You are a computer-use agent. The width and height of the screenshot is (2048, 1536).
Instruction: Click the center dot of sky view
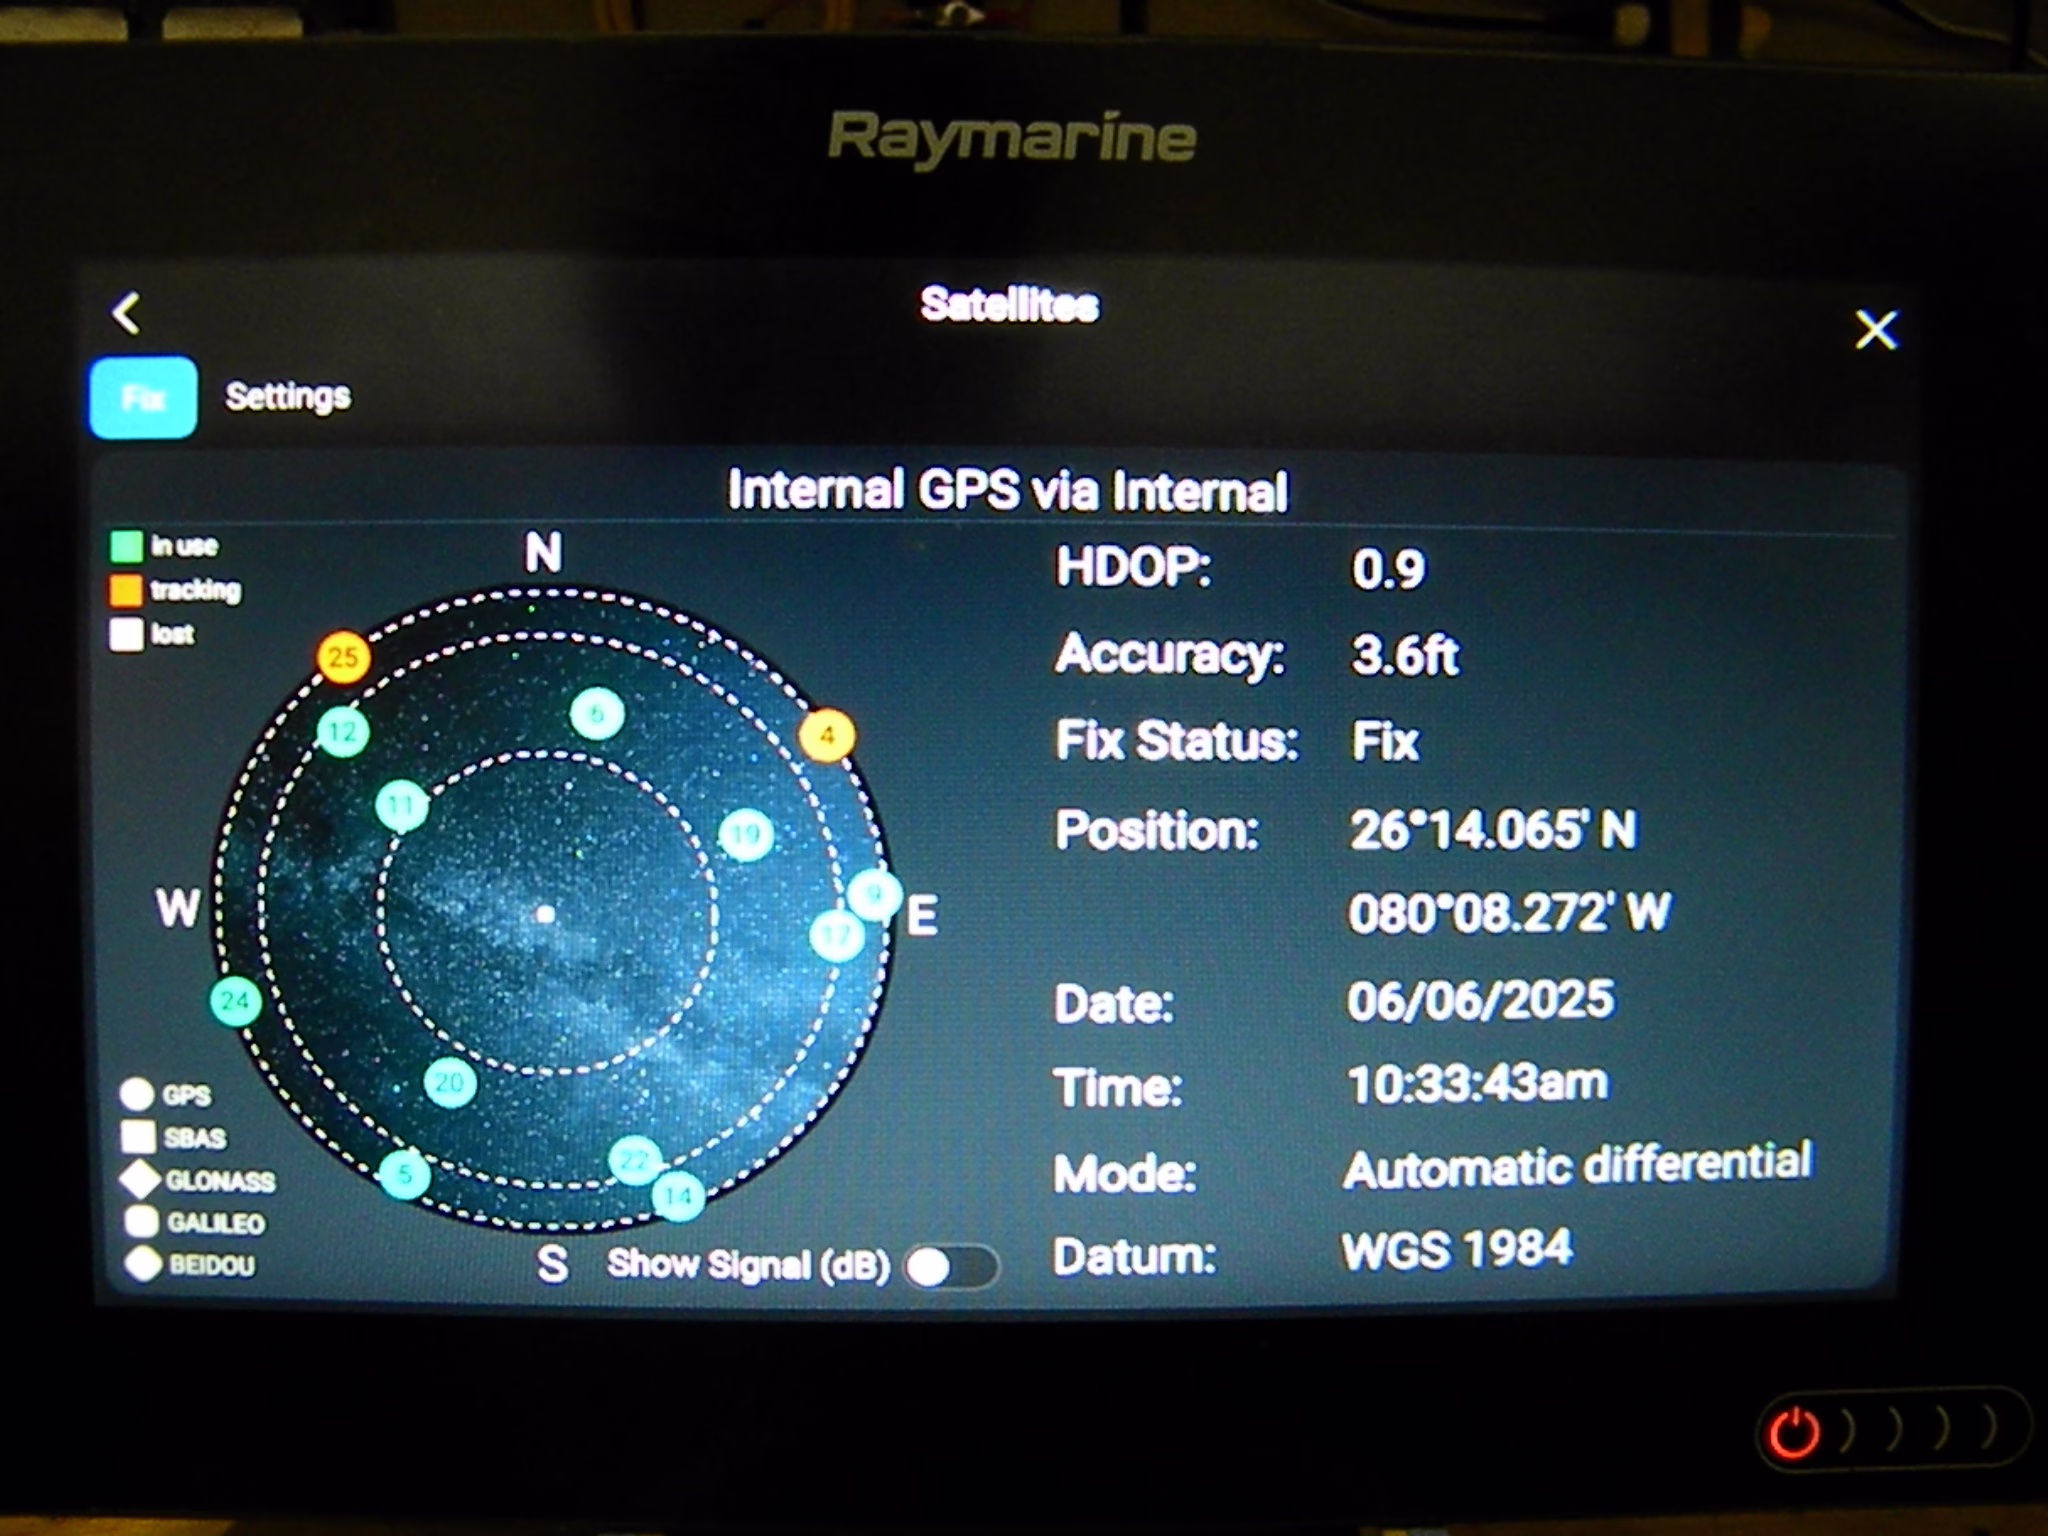[x=545, y=914]
